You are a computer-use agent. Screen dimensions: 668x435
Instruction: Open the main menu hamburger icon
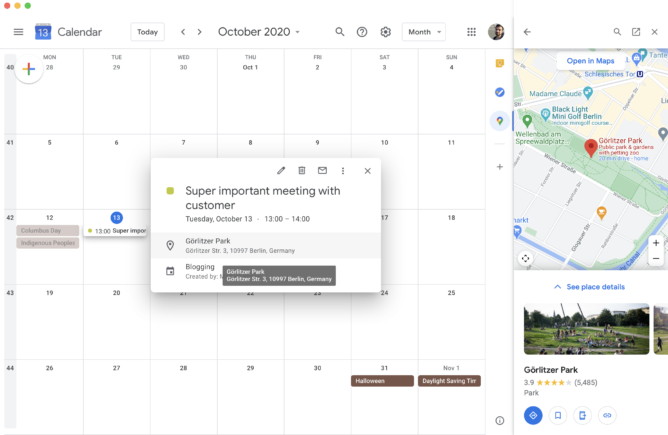tap(18, 32)
